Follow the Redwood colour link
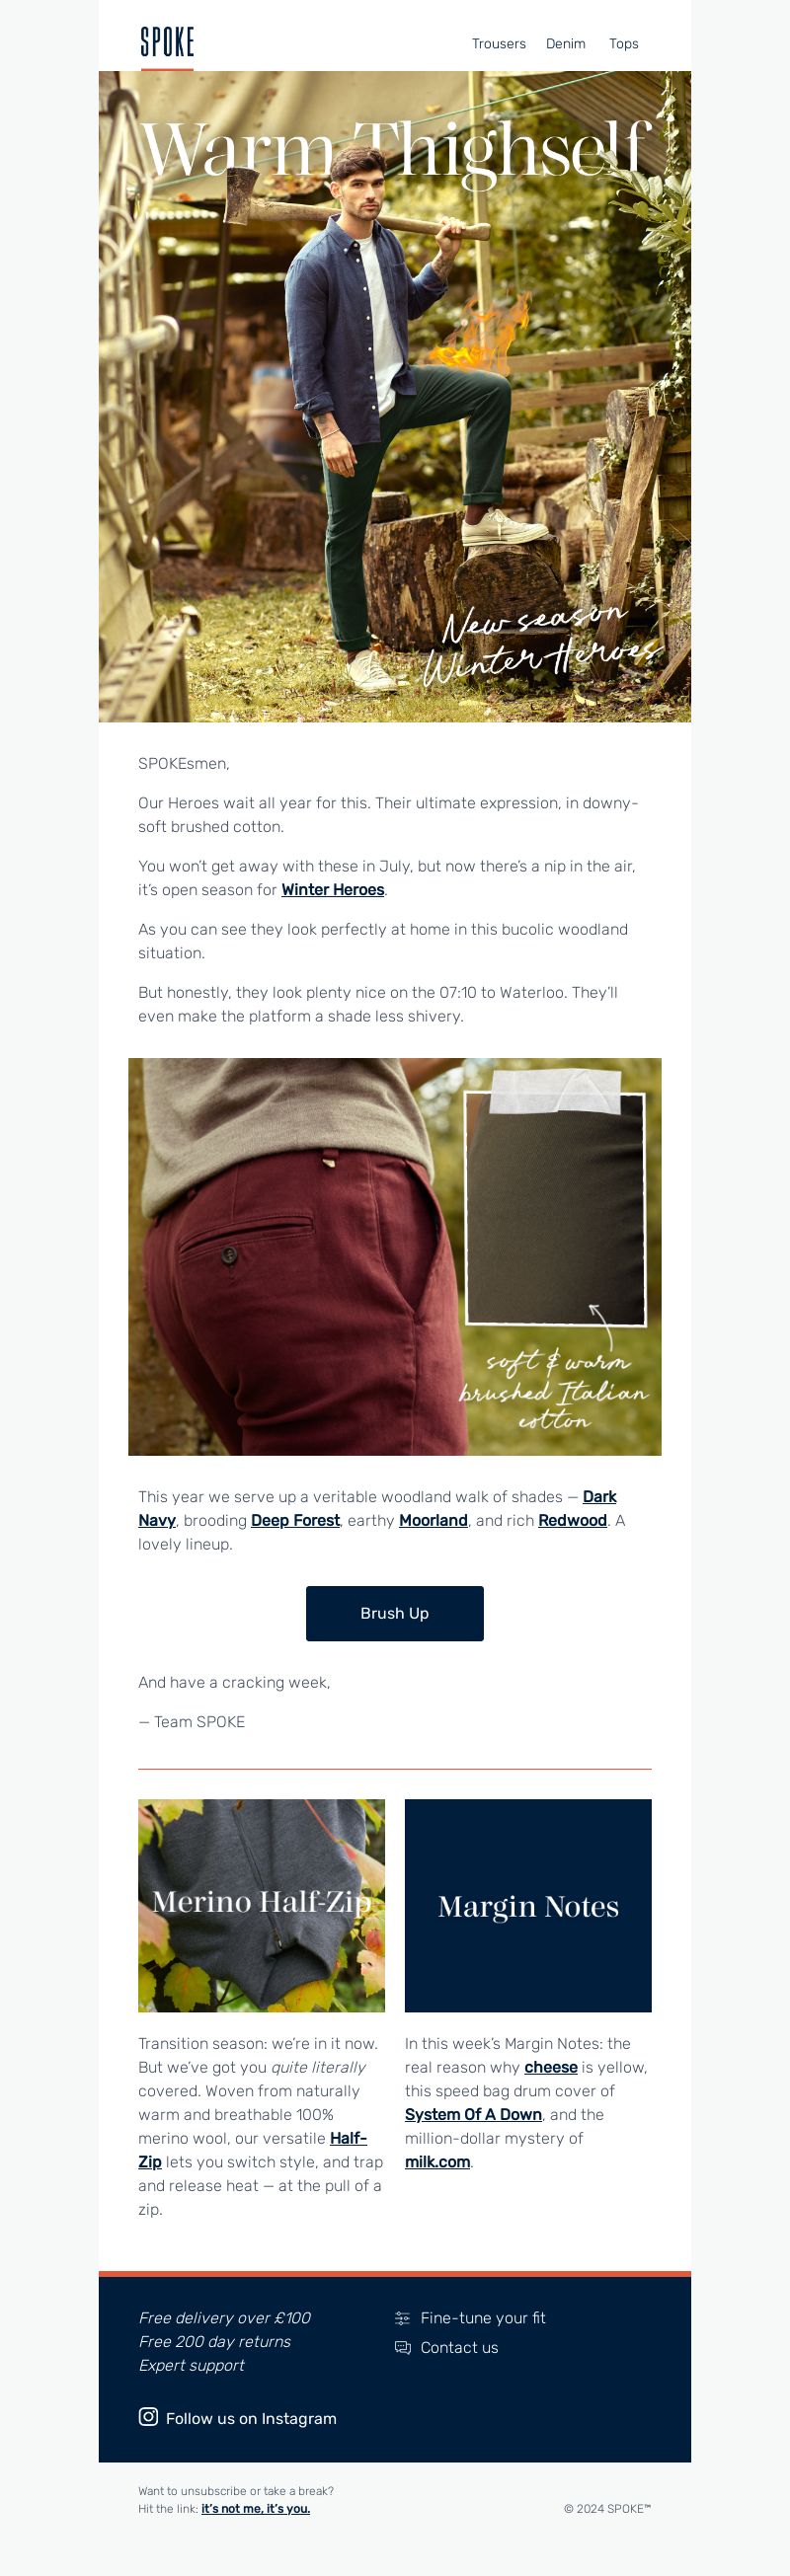 click(x=573, y=1520)
